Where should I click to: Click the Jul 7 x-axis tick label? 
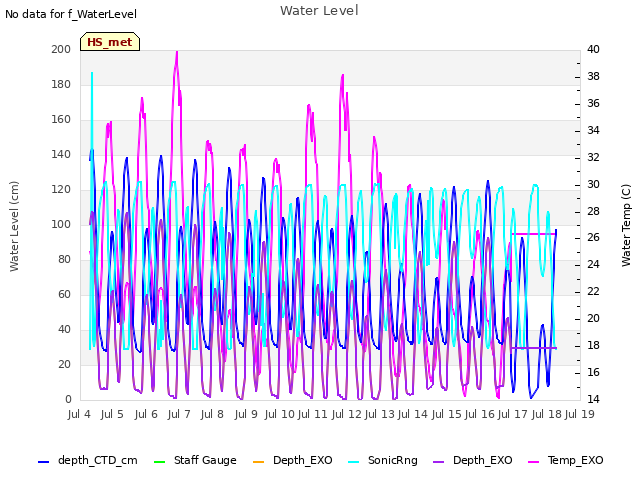click(x=179, y=414)
